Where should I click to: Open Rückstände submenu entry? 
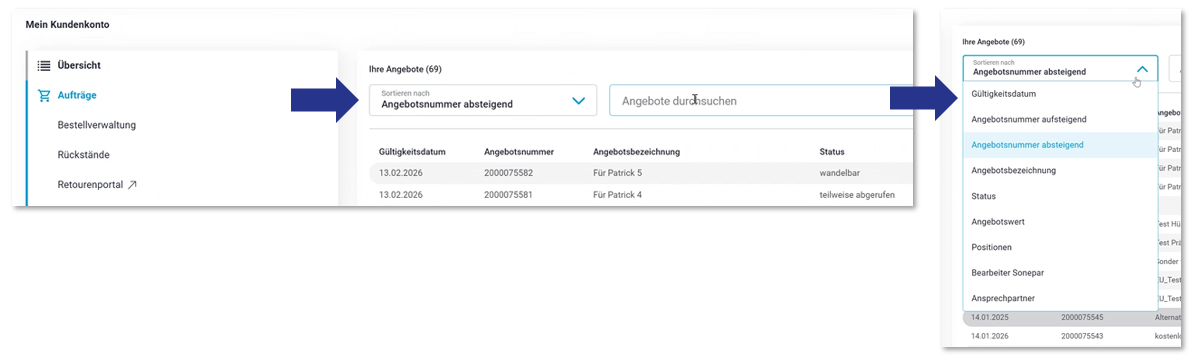click(83, 155)
